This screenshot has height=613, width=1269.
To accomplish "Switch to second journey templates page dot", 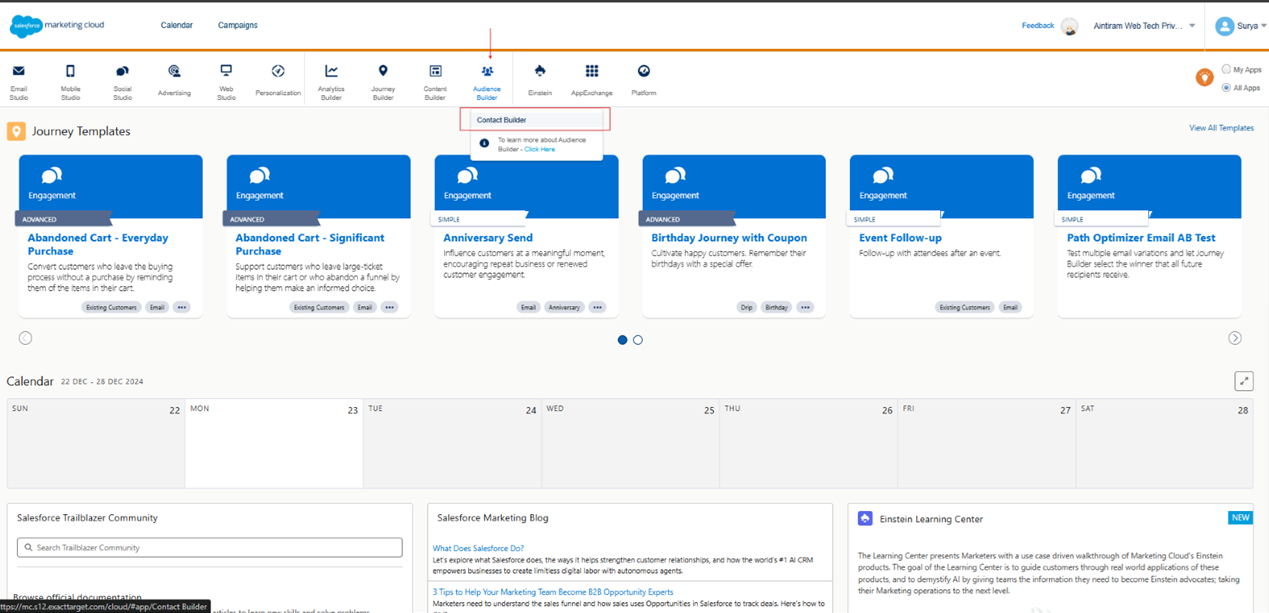I will click(x=638, y=340).
